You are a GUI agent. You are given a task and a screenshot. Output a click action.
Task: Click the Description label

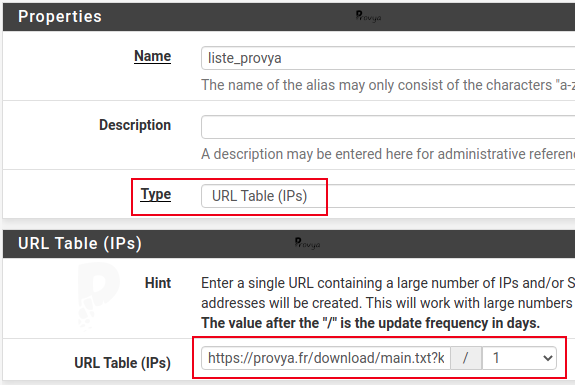[135, 125]
